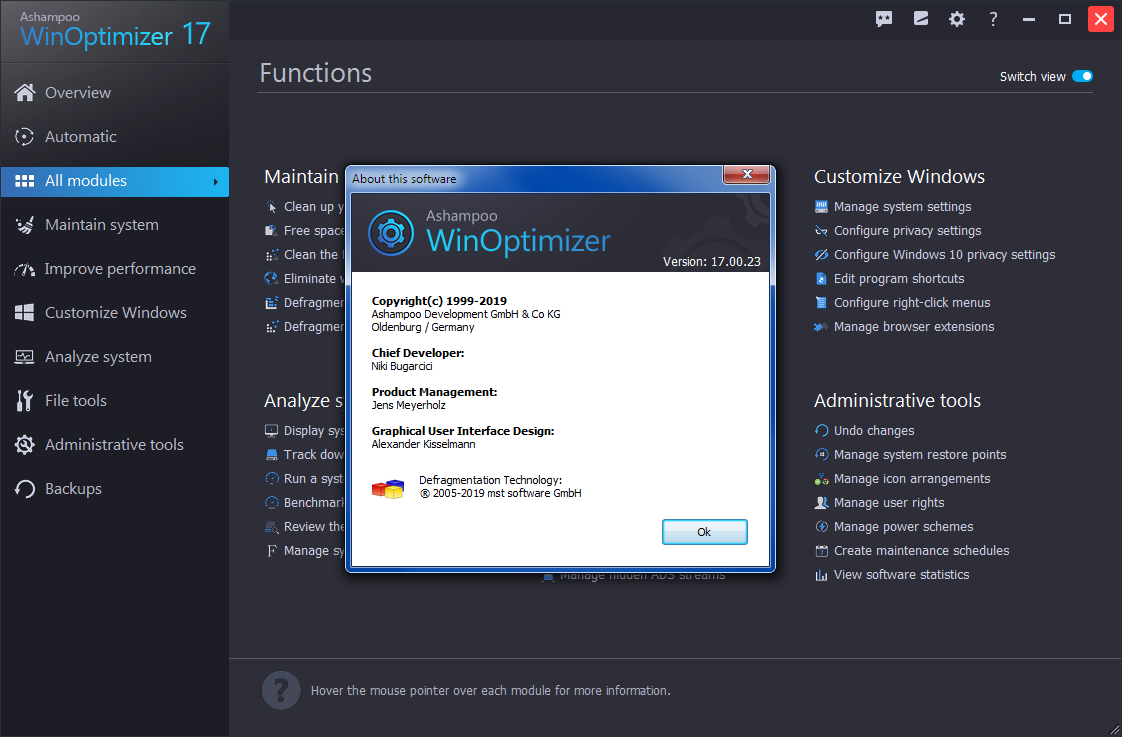Click the Customize Windows heading

point(899,177)
